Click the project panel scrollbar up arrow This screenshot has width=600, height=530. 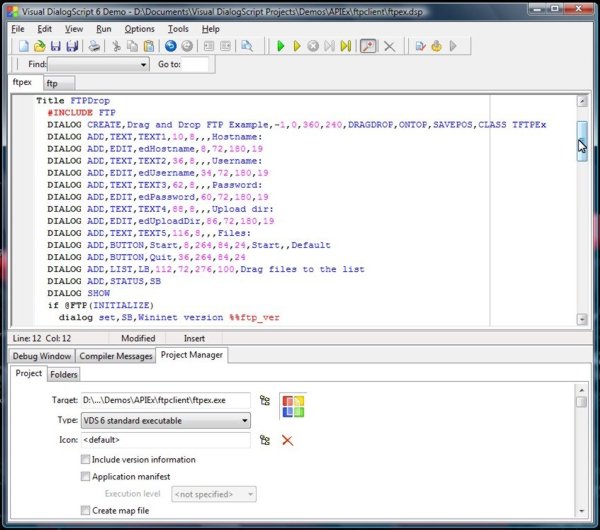click(x=582, y=390)
